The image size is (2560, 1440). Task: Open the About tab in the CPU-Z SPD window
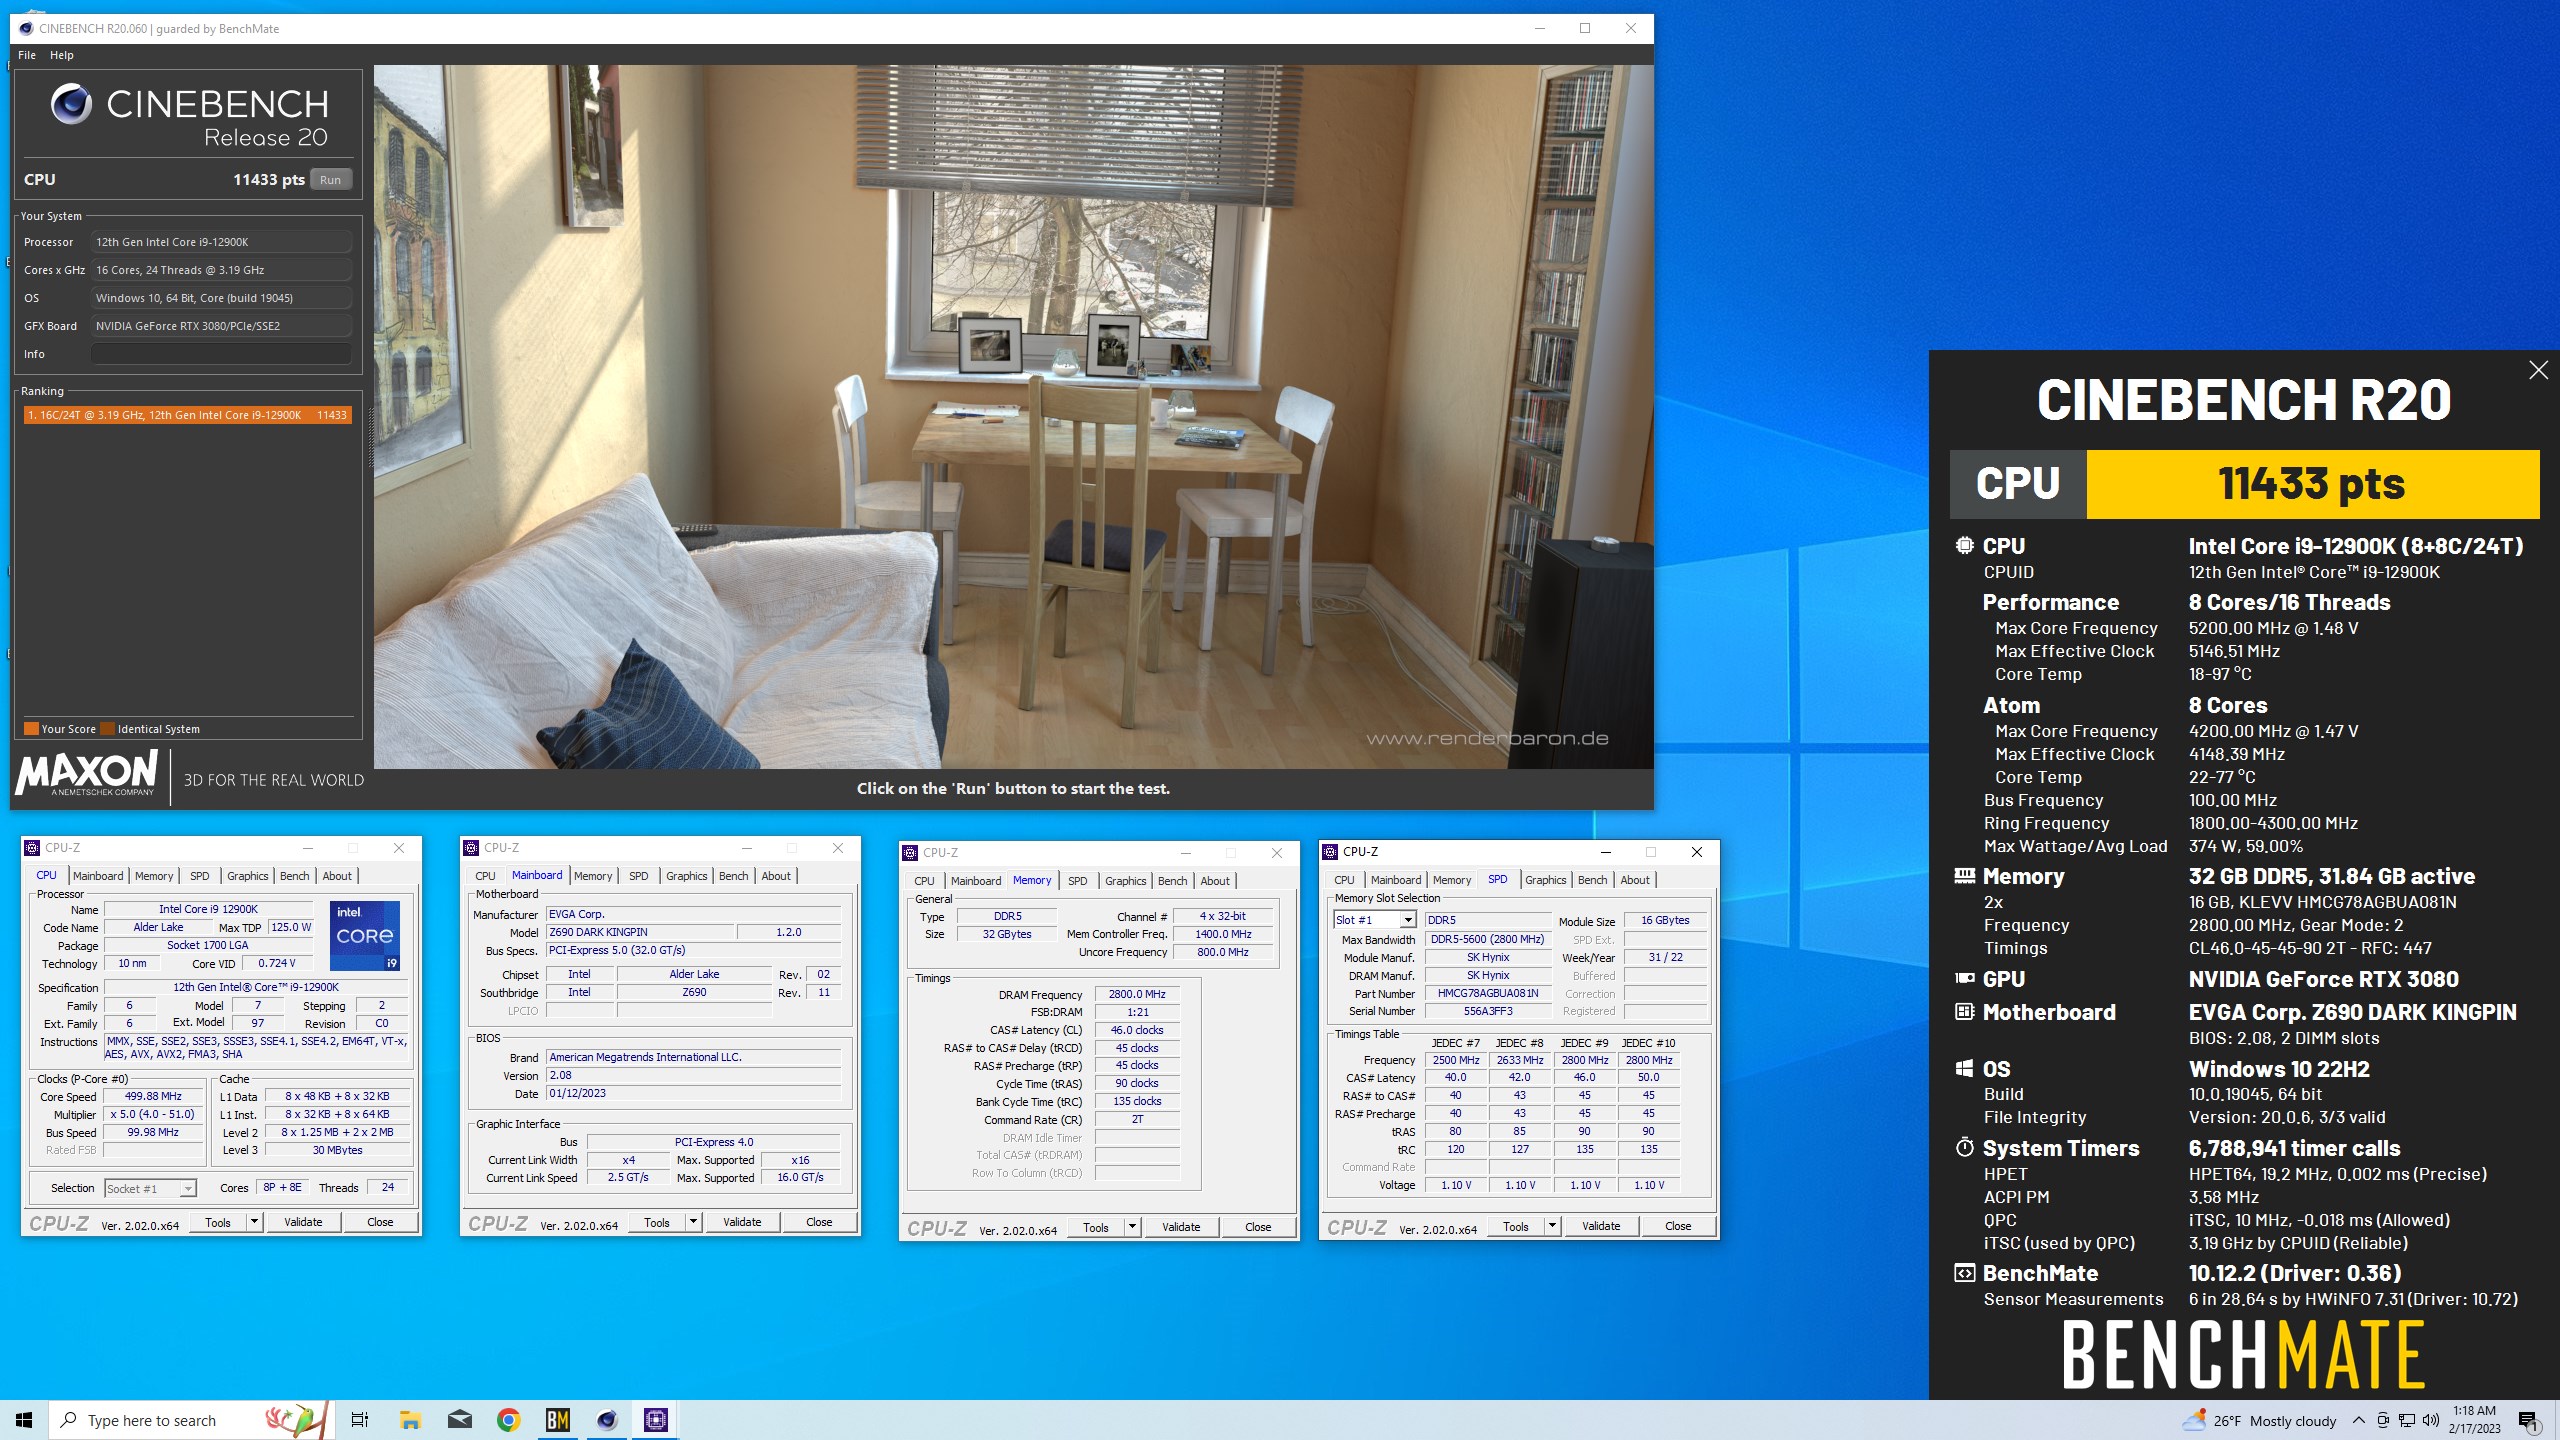[x=1635, y=880]
